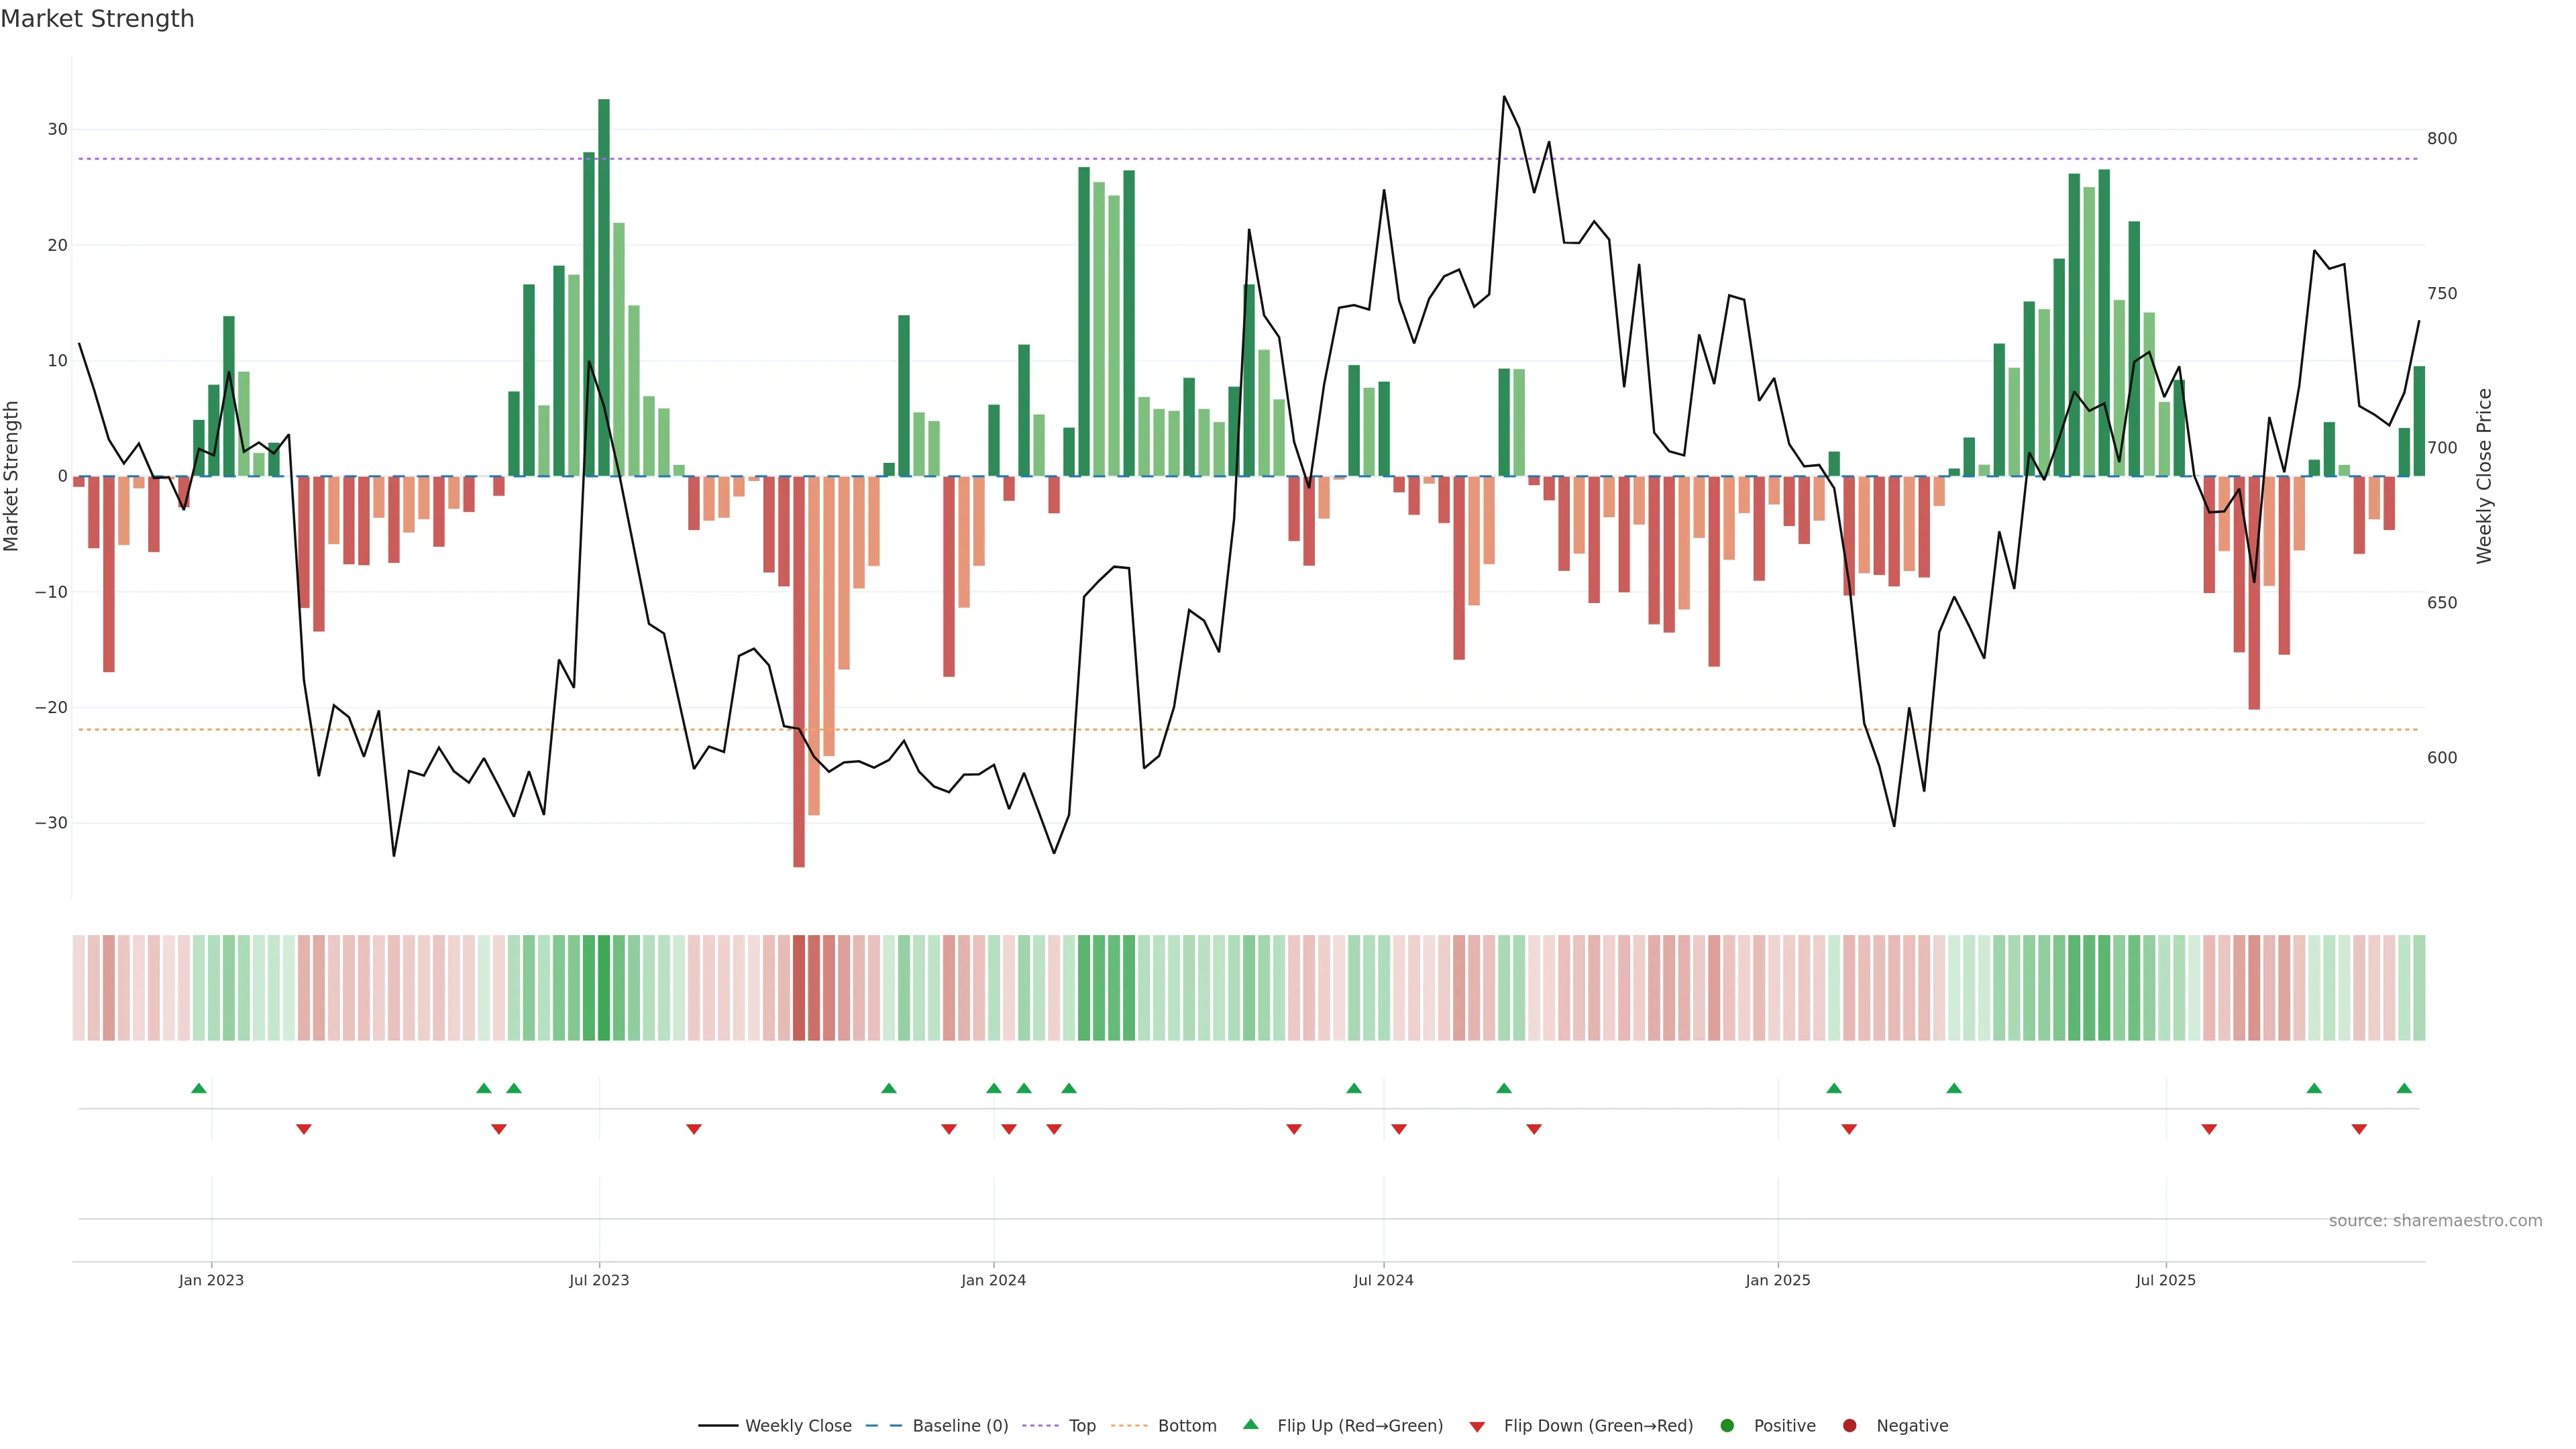Select the earliest red flip-down triangle marker

[304, 1129]
